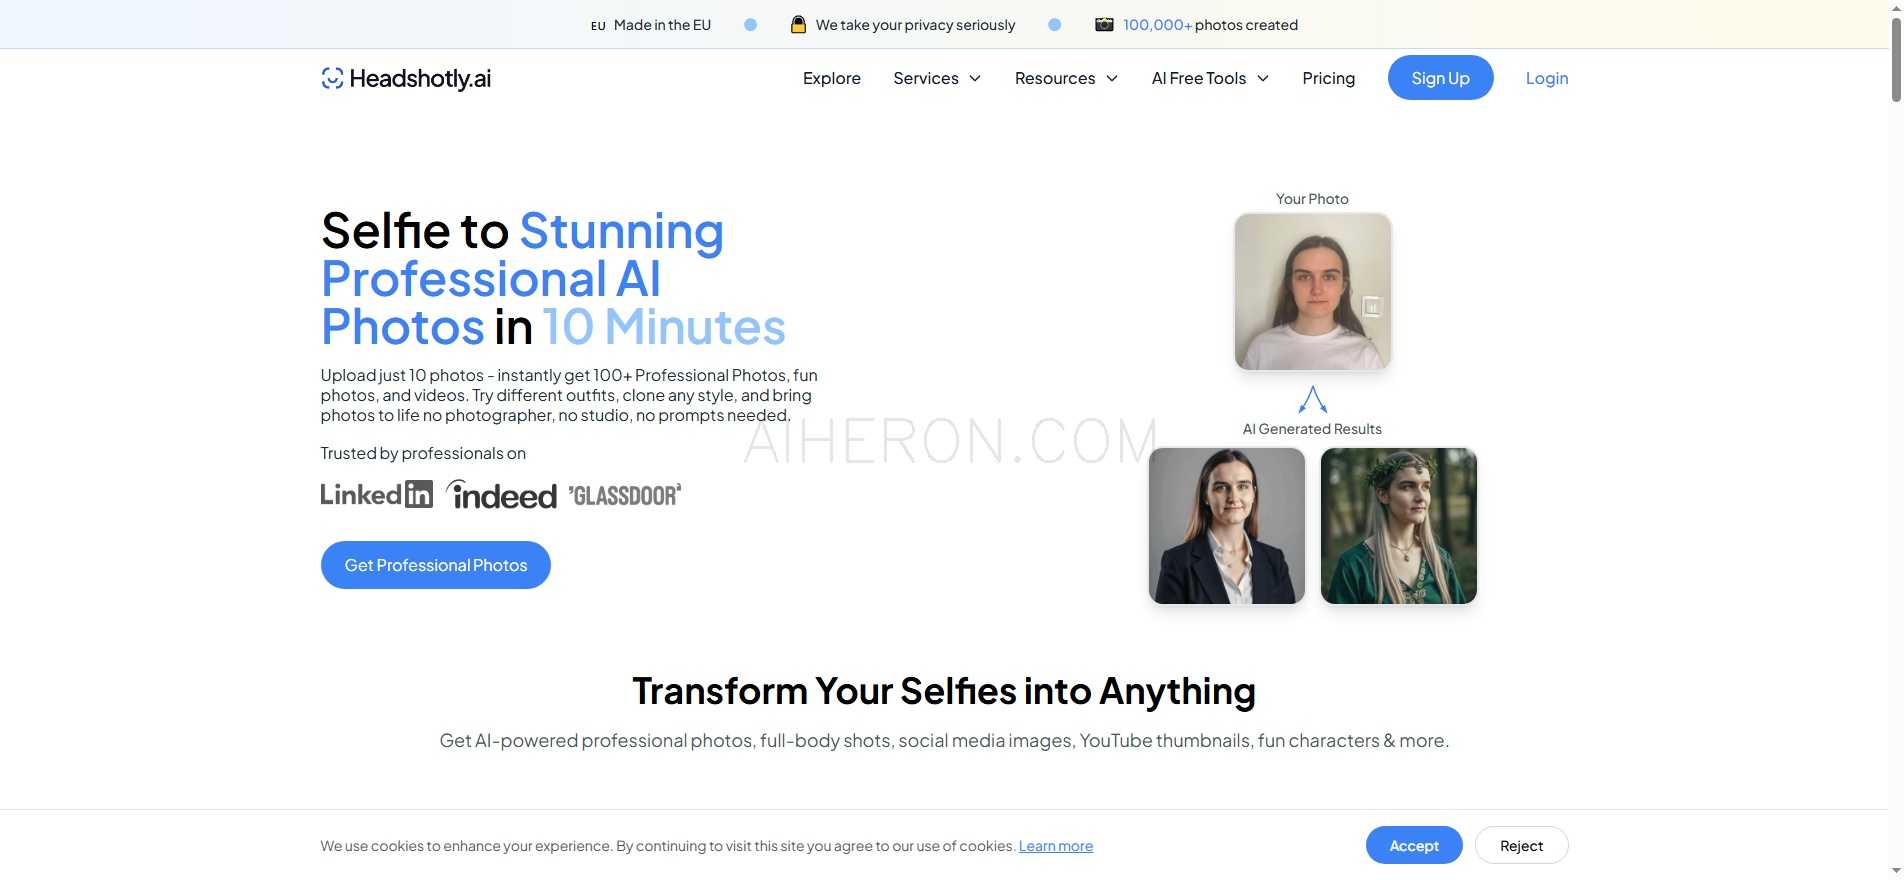
Task: Reject the cookies
Action: [x=1522, y=846]
